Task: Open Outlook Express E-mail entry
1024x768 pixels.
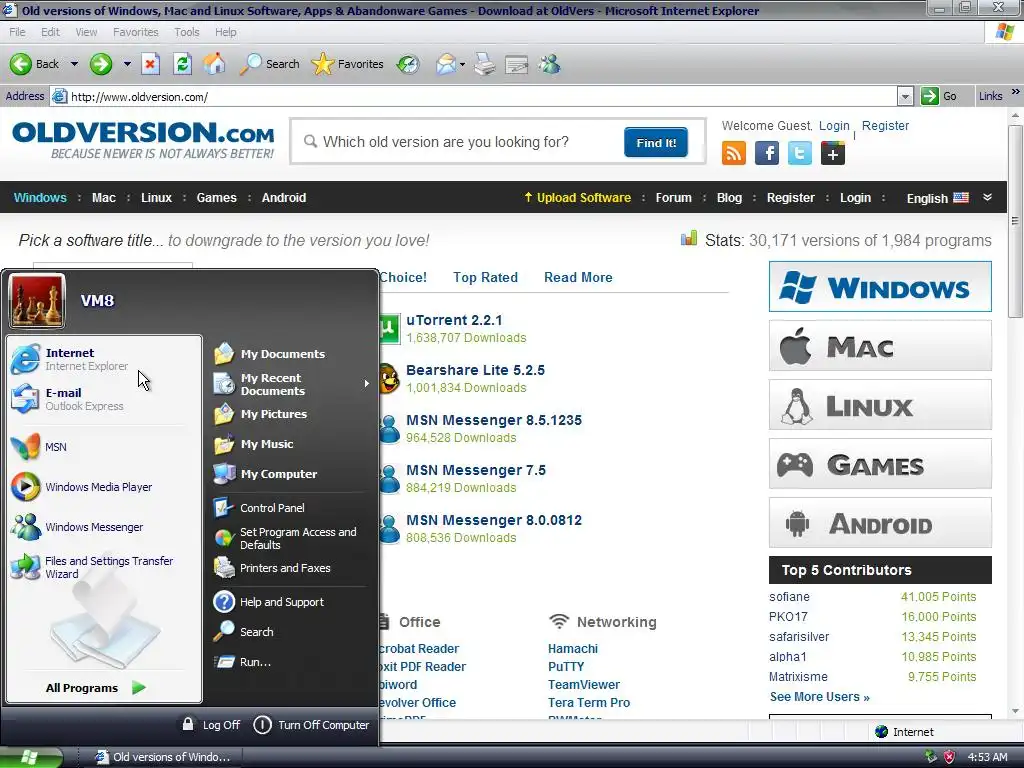Action: (104, 399)
